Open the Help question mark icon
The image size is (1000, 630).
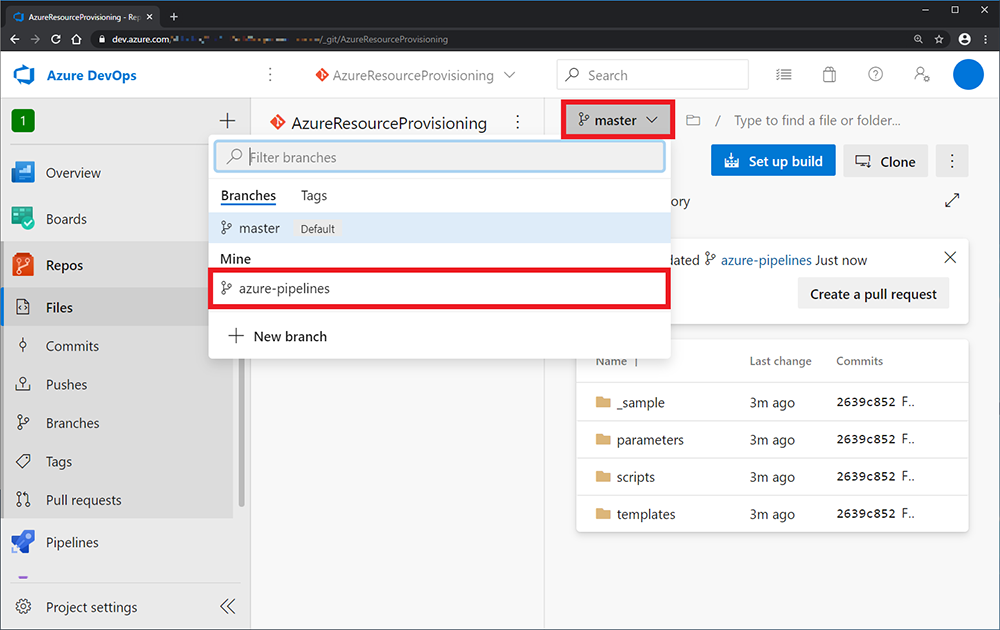[x=876, y=75]
